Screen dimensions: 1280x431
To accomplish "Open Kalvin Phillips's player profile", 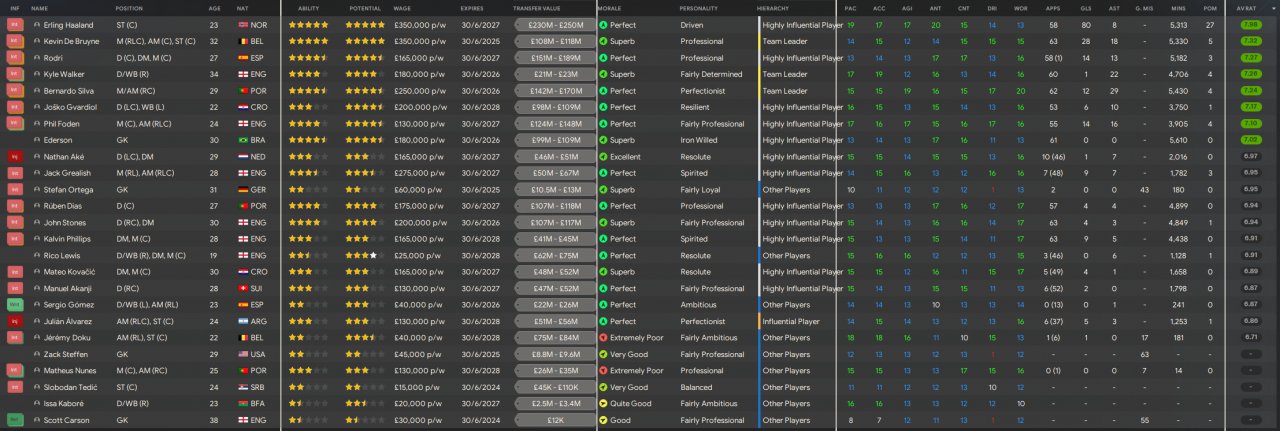I will pyautogui.click(x=66, y=239).
